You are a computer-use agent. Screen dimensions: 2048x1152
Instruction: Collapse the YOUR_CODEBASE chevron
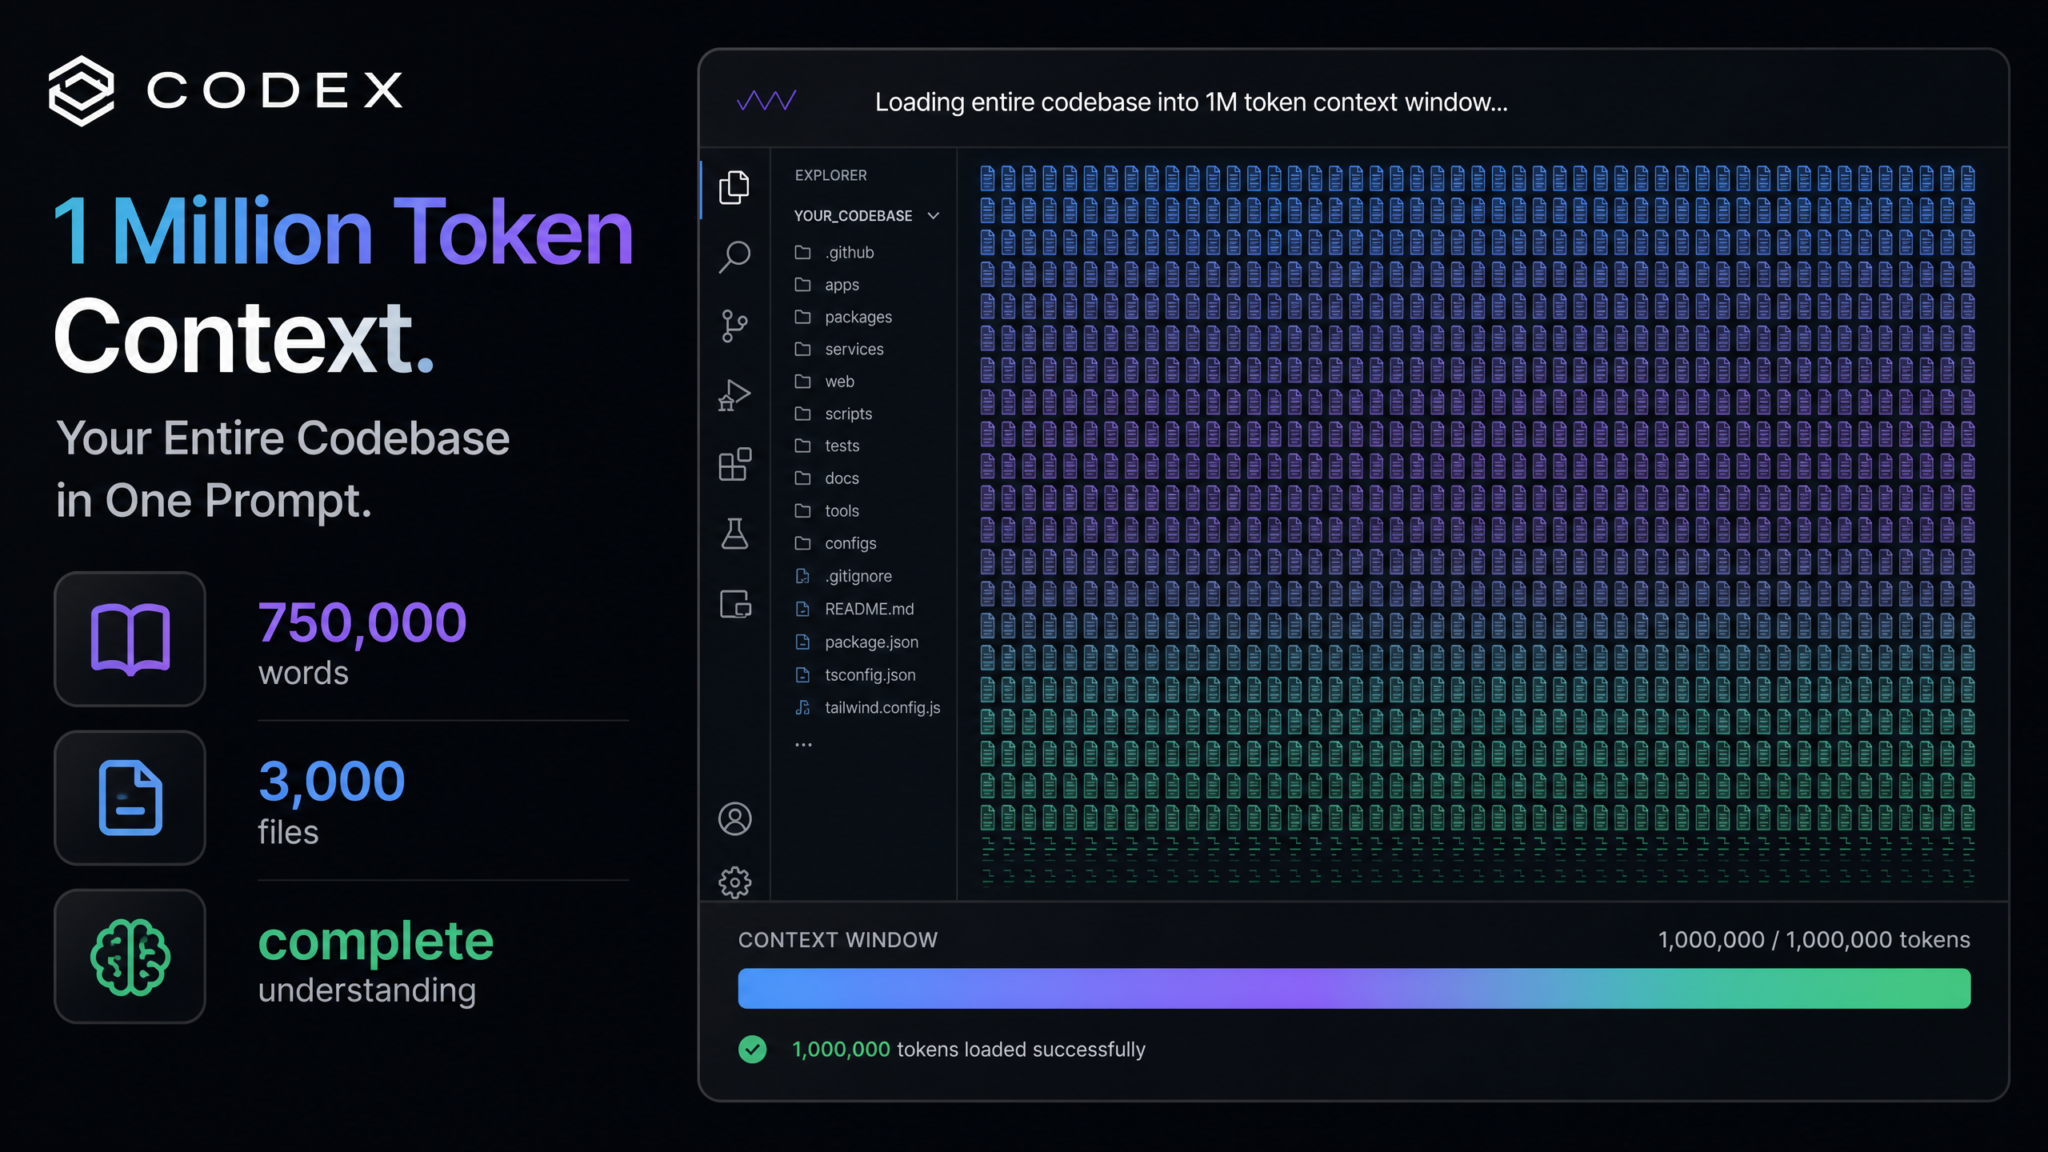pyautogui.click(x=933, y=216)
